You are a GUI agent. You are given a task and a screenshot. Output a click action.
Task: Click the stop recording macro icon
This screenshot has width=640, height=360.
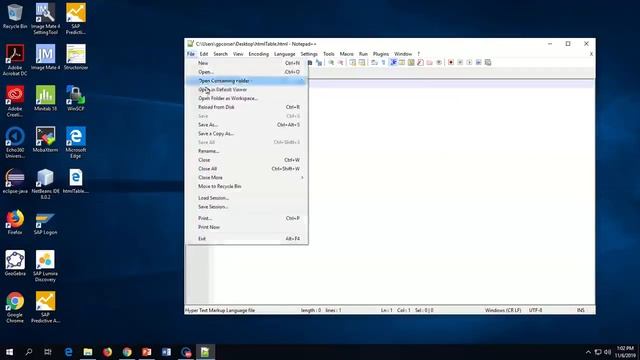(x=460, y=62)
